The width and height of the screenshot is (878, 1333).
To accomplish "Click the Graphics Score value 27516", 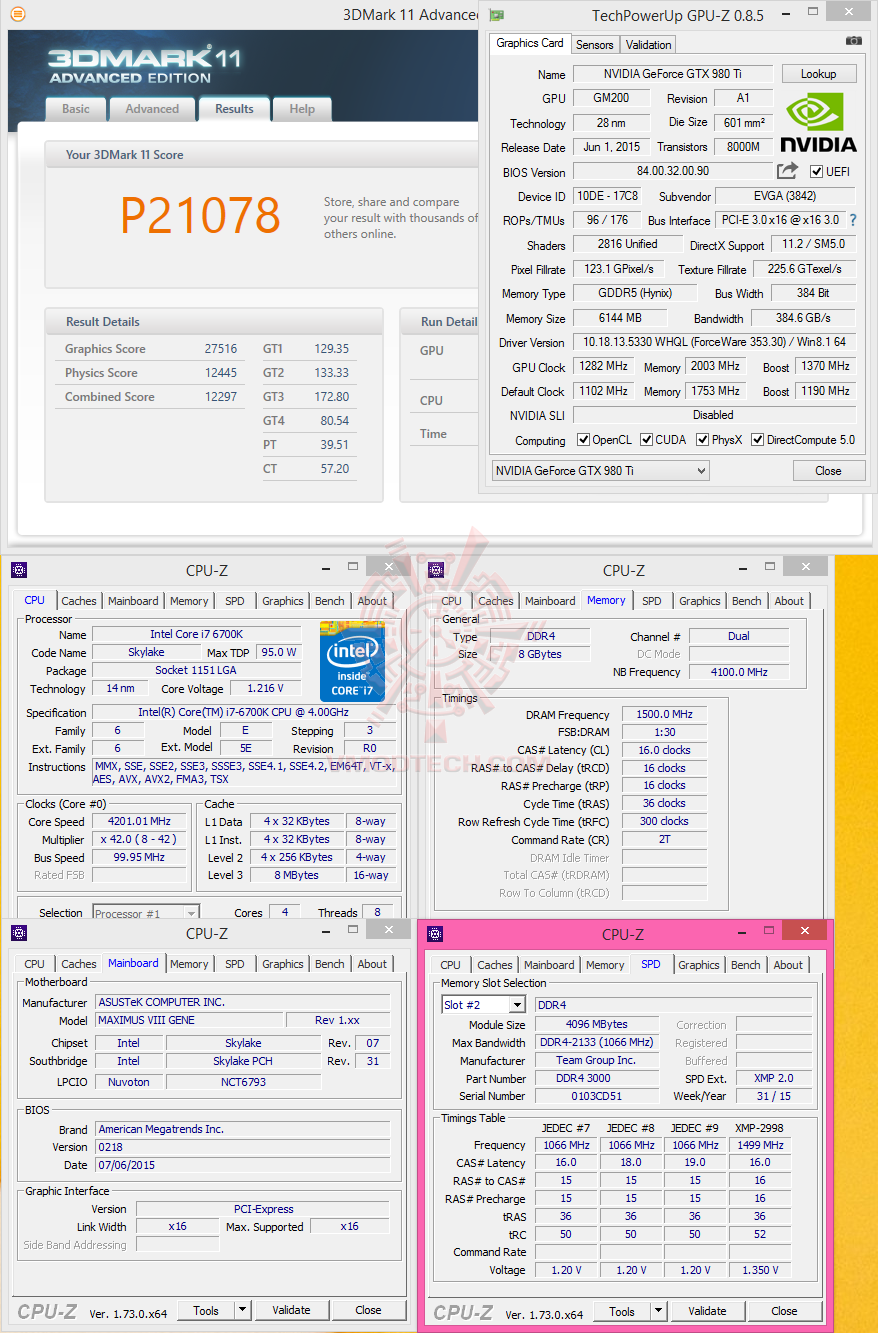I will pyautogui.click(x=221, y=349).
